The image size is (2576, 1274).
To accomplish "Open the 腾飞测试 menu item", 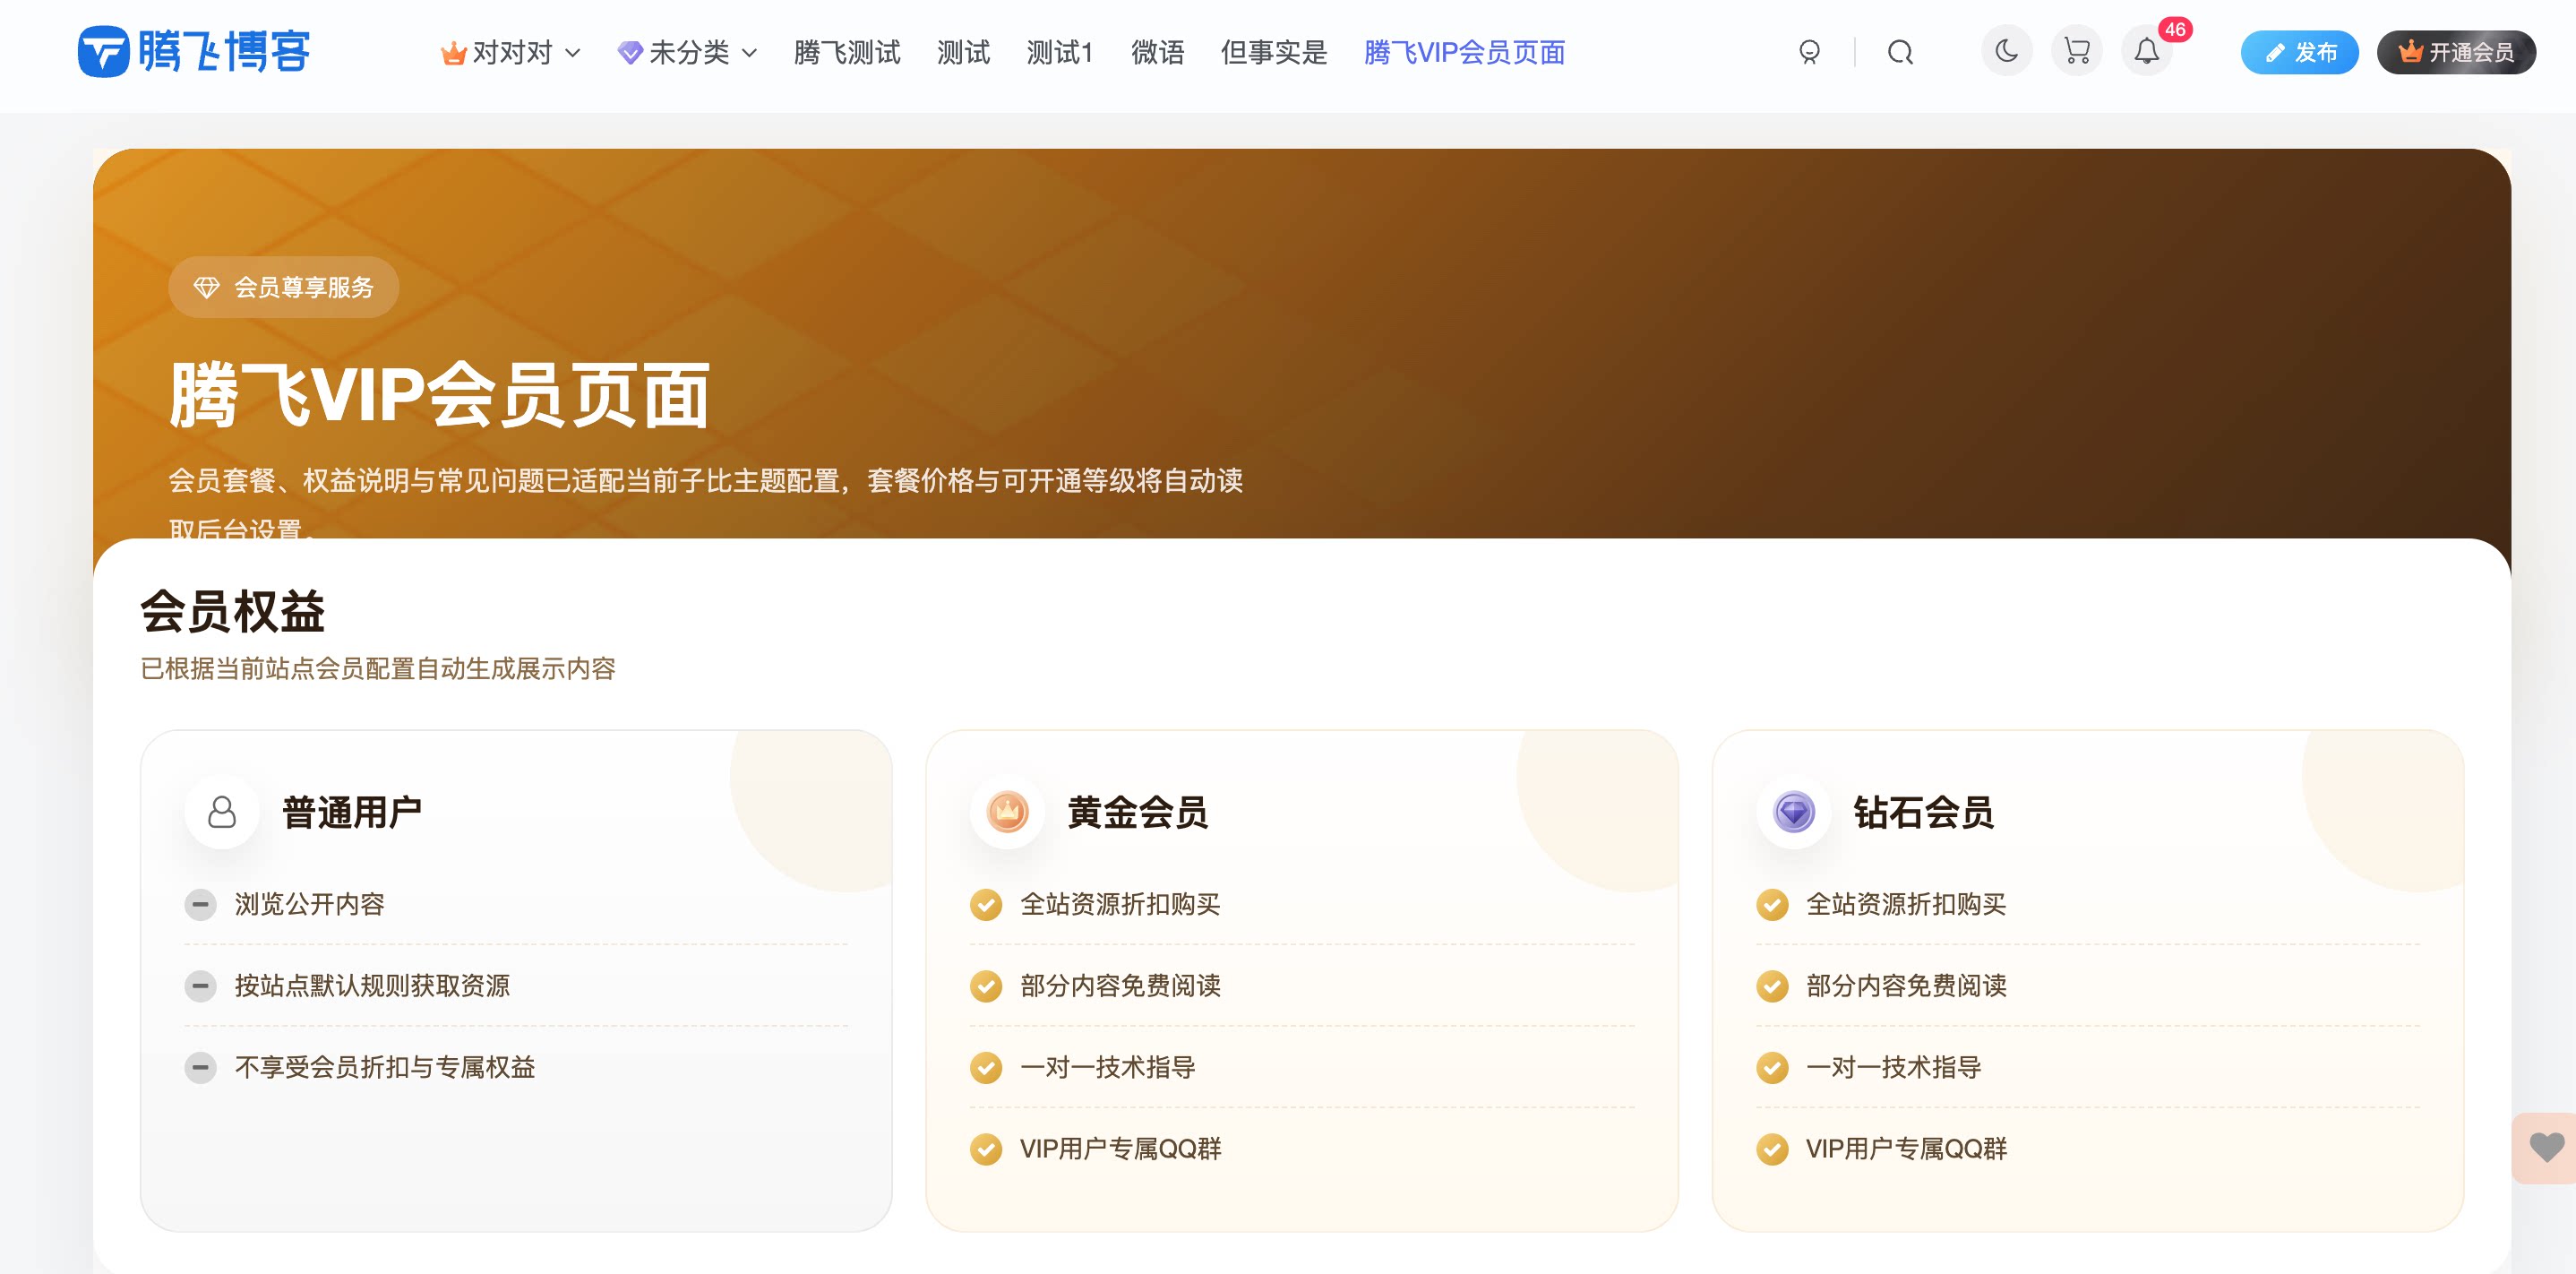I will tap(846, 53).
